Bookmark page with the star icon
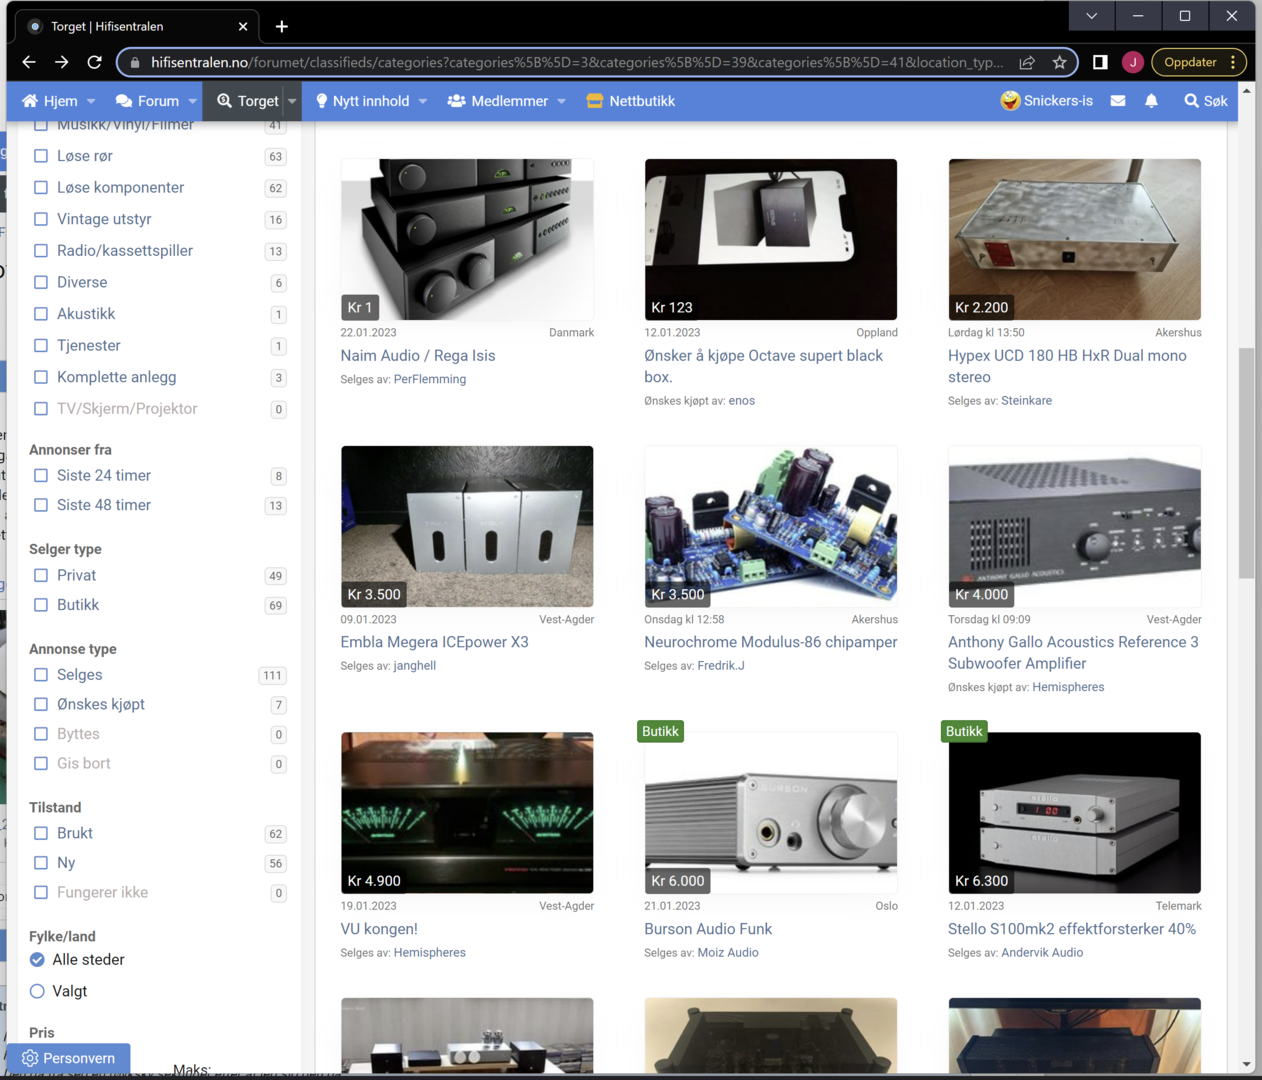Screen dimensions: 1262x1080 pyautogui.click(x=1059, y=62)
